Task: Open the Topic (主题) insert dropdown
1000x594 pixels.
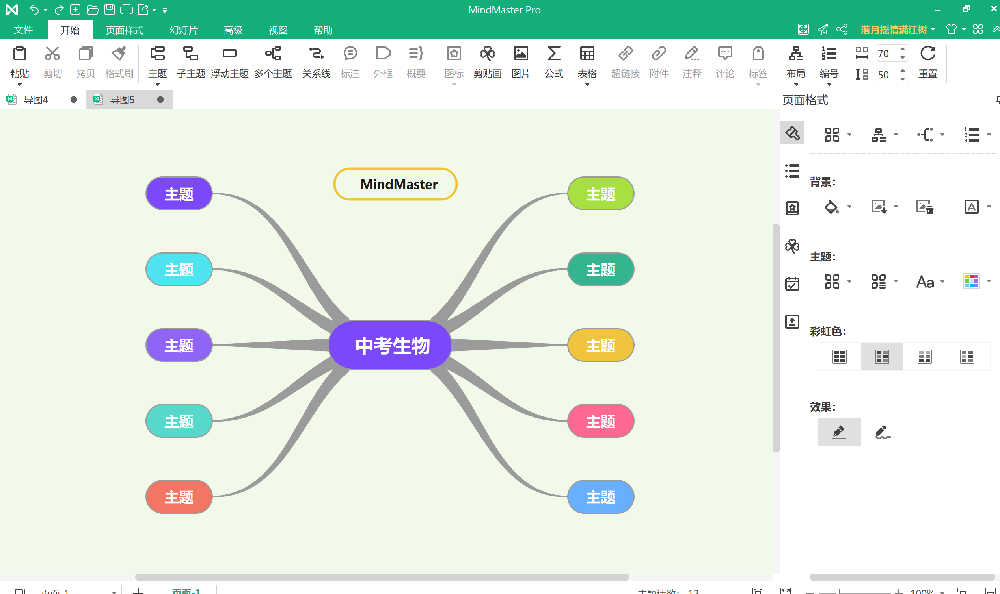Action: point(158,85)
